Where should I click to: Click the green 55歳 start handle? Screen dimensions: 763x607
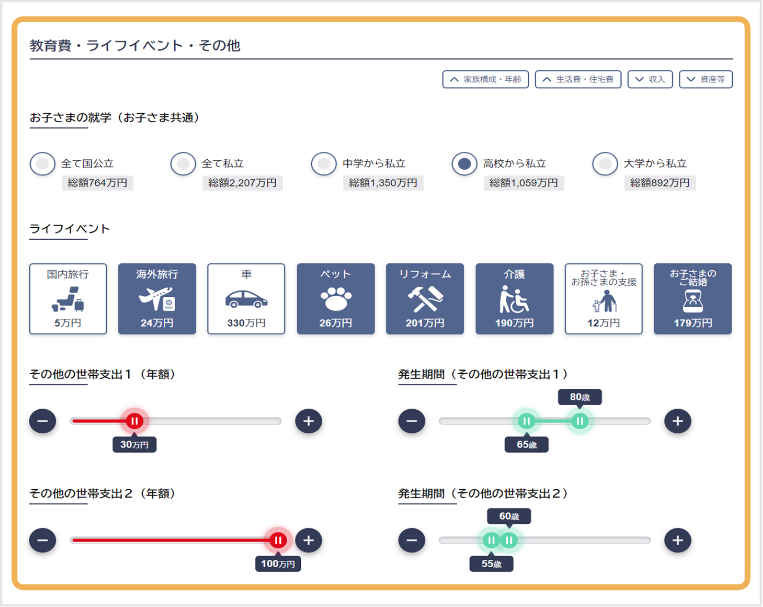click(491, 540)
